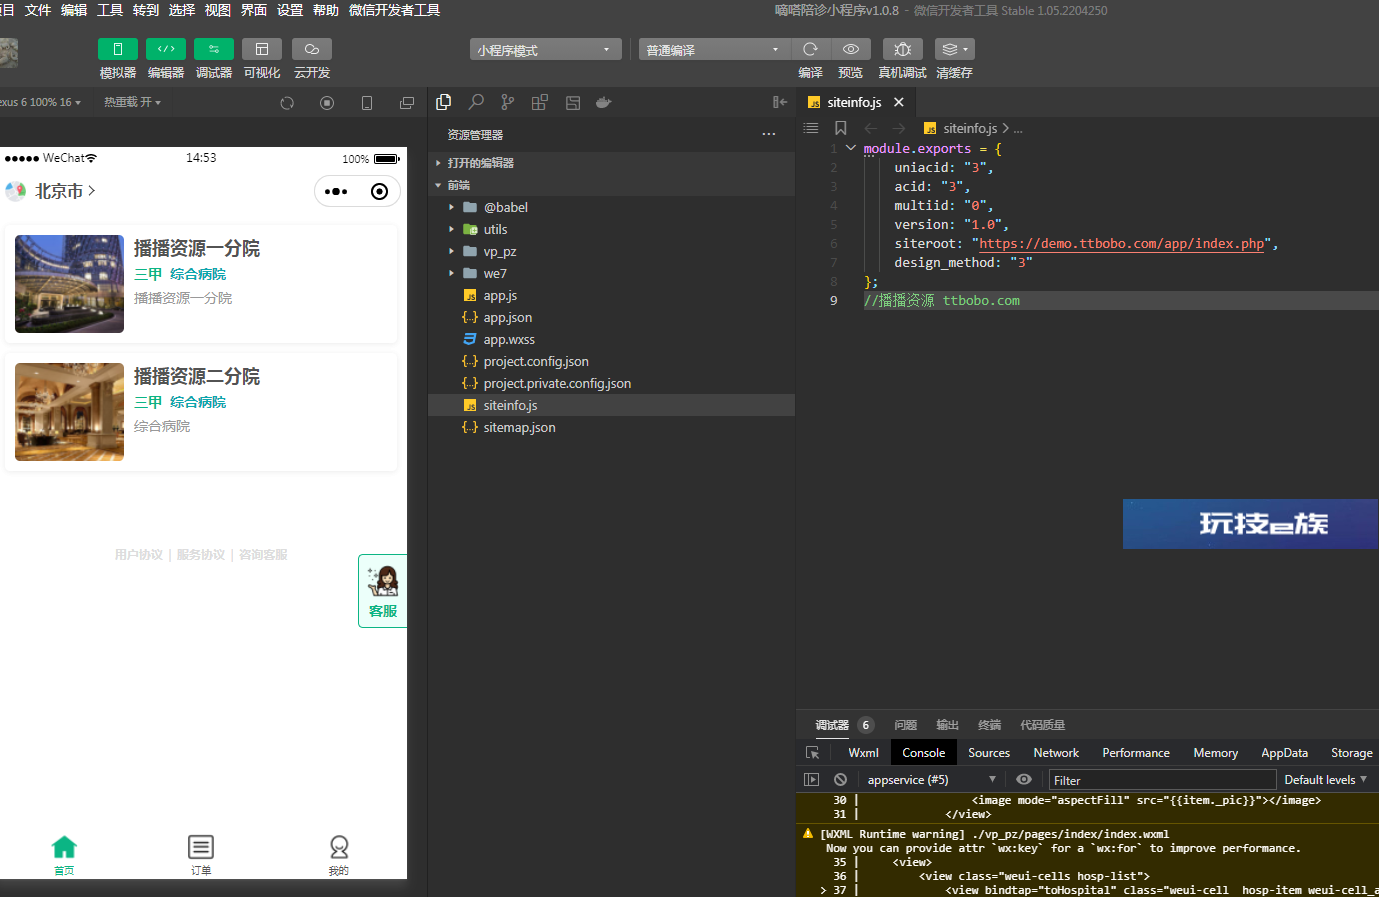Image resolution: width=1379 pixels, height=897 pixels.
Task: Open the layout template icon
Action: (x=573, y=102)
